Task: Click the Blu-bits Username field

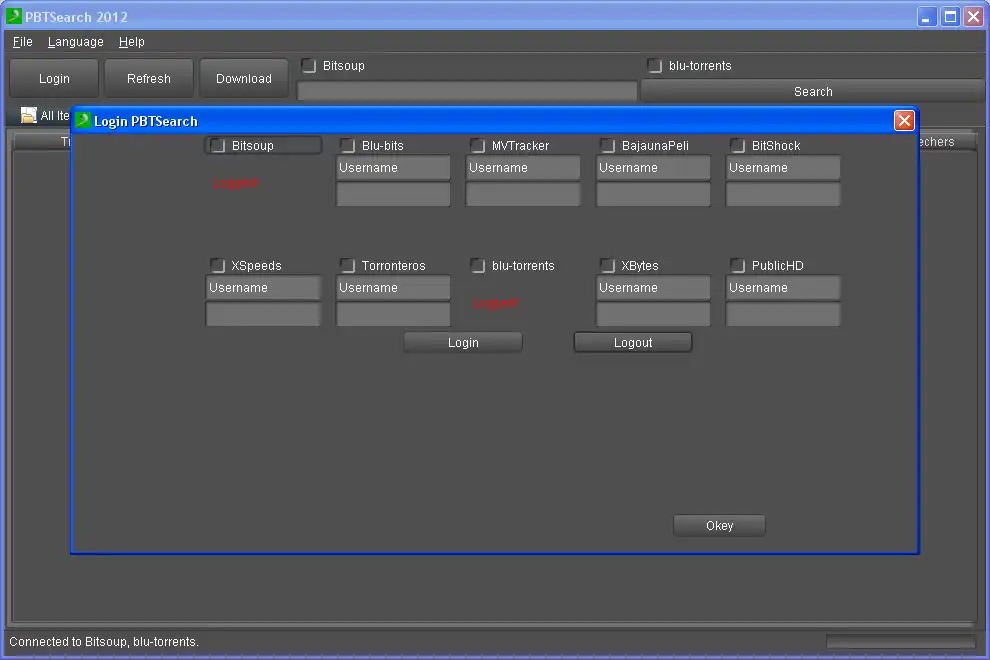Action: pos(393,167)
